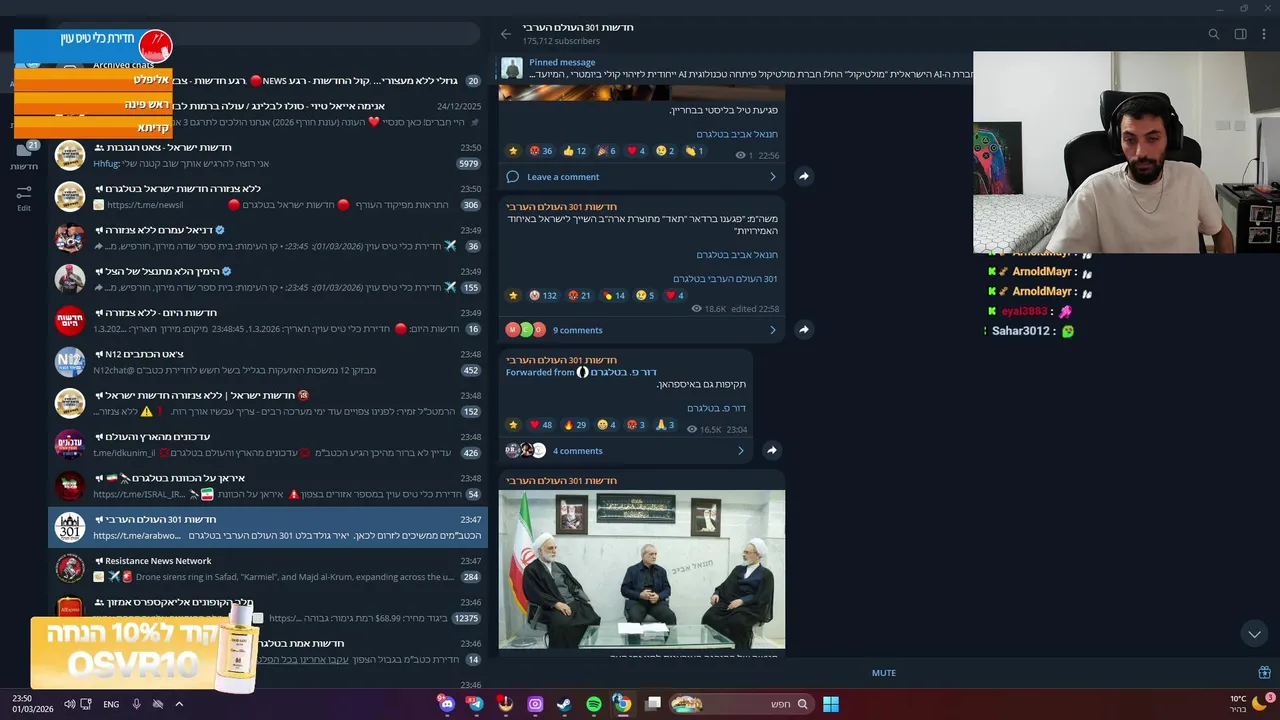
Task: Open the עדכונים מהארץ והעולם chat
Action: click(268, 445)
